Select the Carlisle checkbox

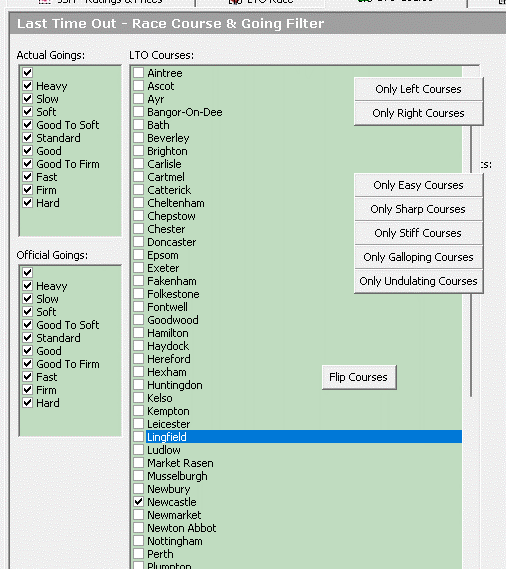click(138, 164)
